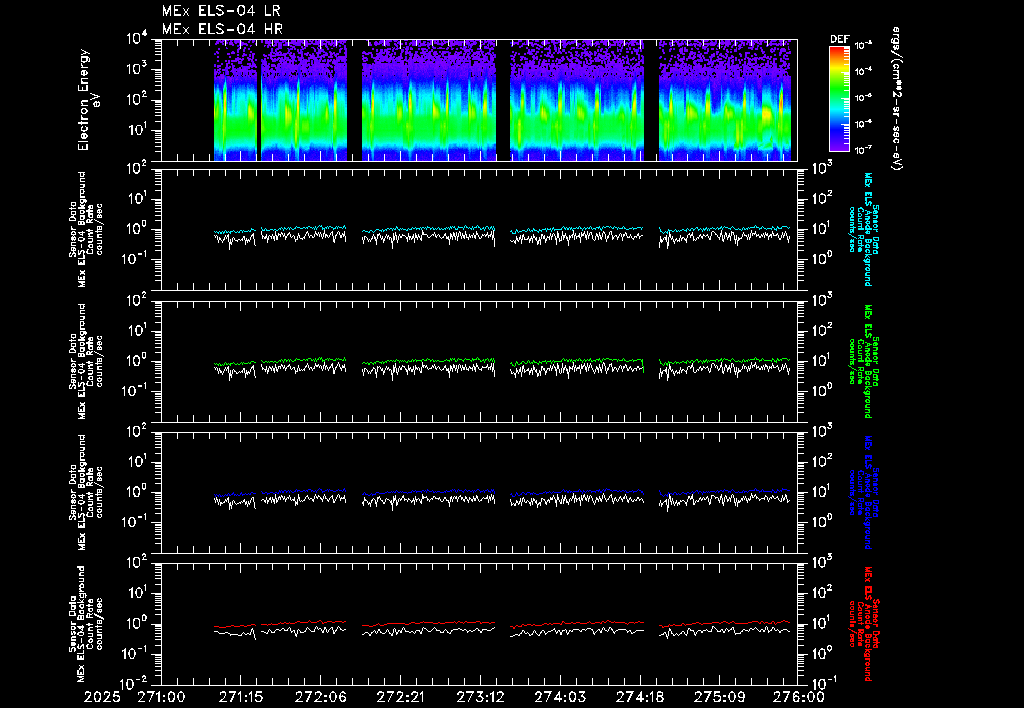Click the 10^-7 tick label on the color bar
This screenshot has height=708, width=1024.
tap(863, 150)
